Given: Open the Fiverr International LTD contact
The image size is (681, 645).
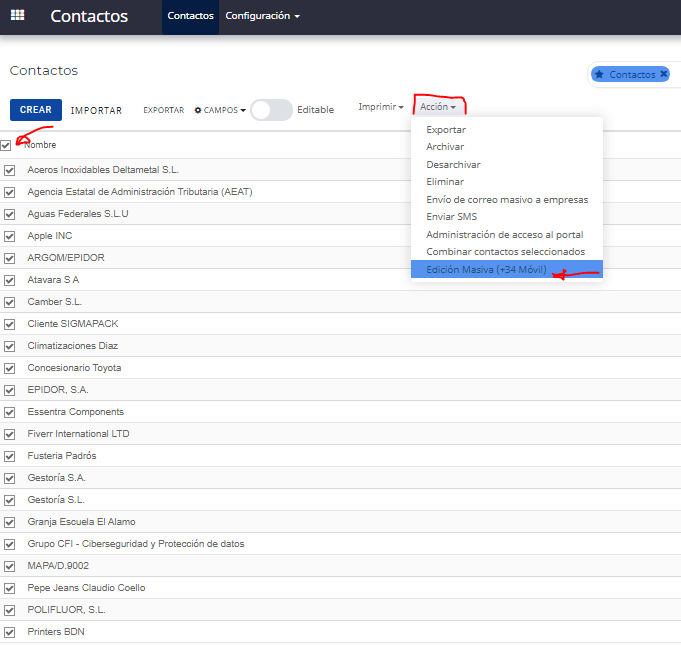Looking at the screenshot, I should coord(78,434).
